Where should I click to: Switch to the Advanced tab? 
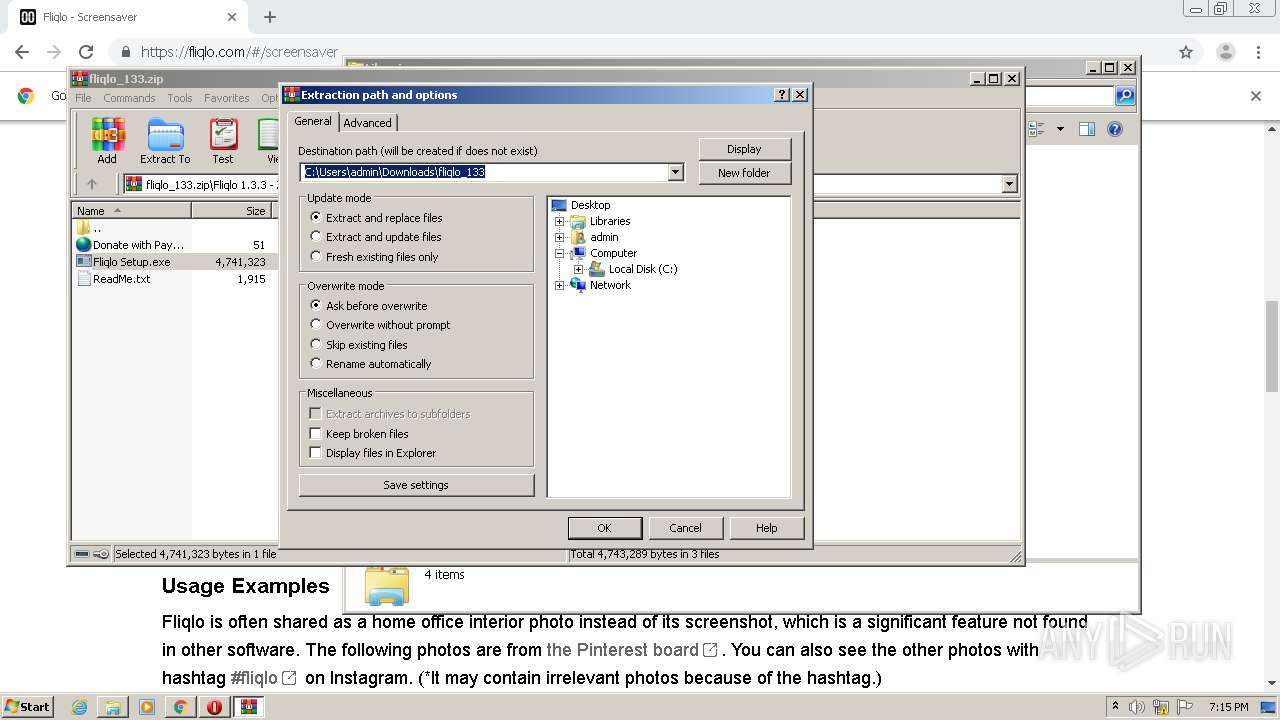click(x=368, y=123)
